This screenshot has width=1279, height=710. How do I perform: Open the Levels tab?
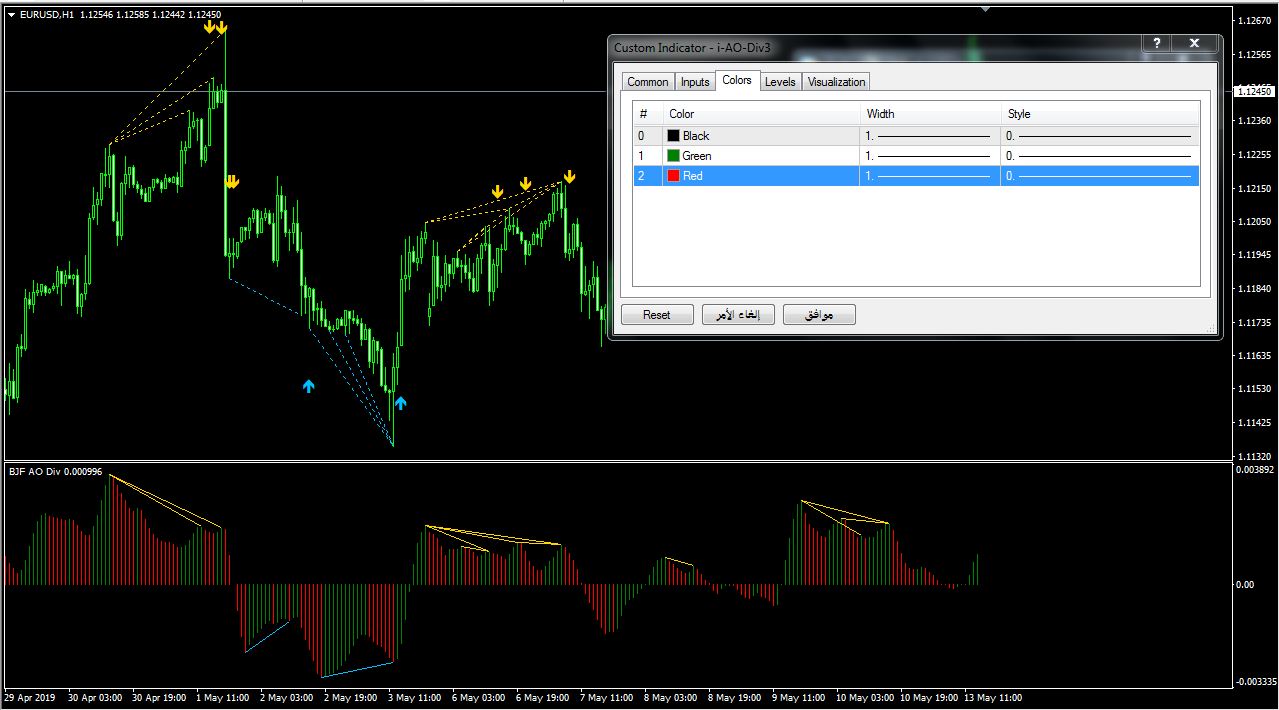(x=780, y=82)
